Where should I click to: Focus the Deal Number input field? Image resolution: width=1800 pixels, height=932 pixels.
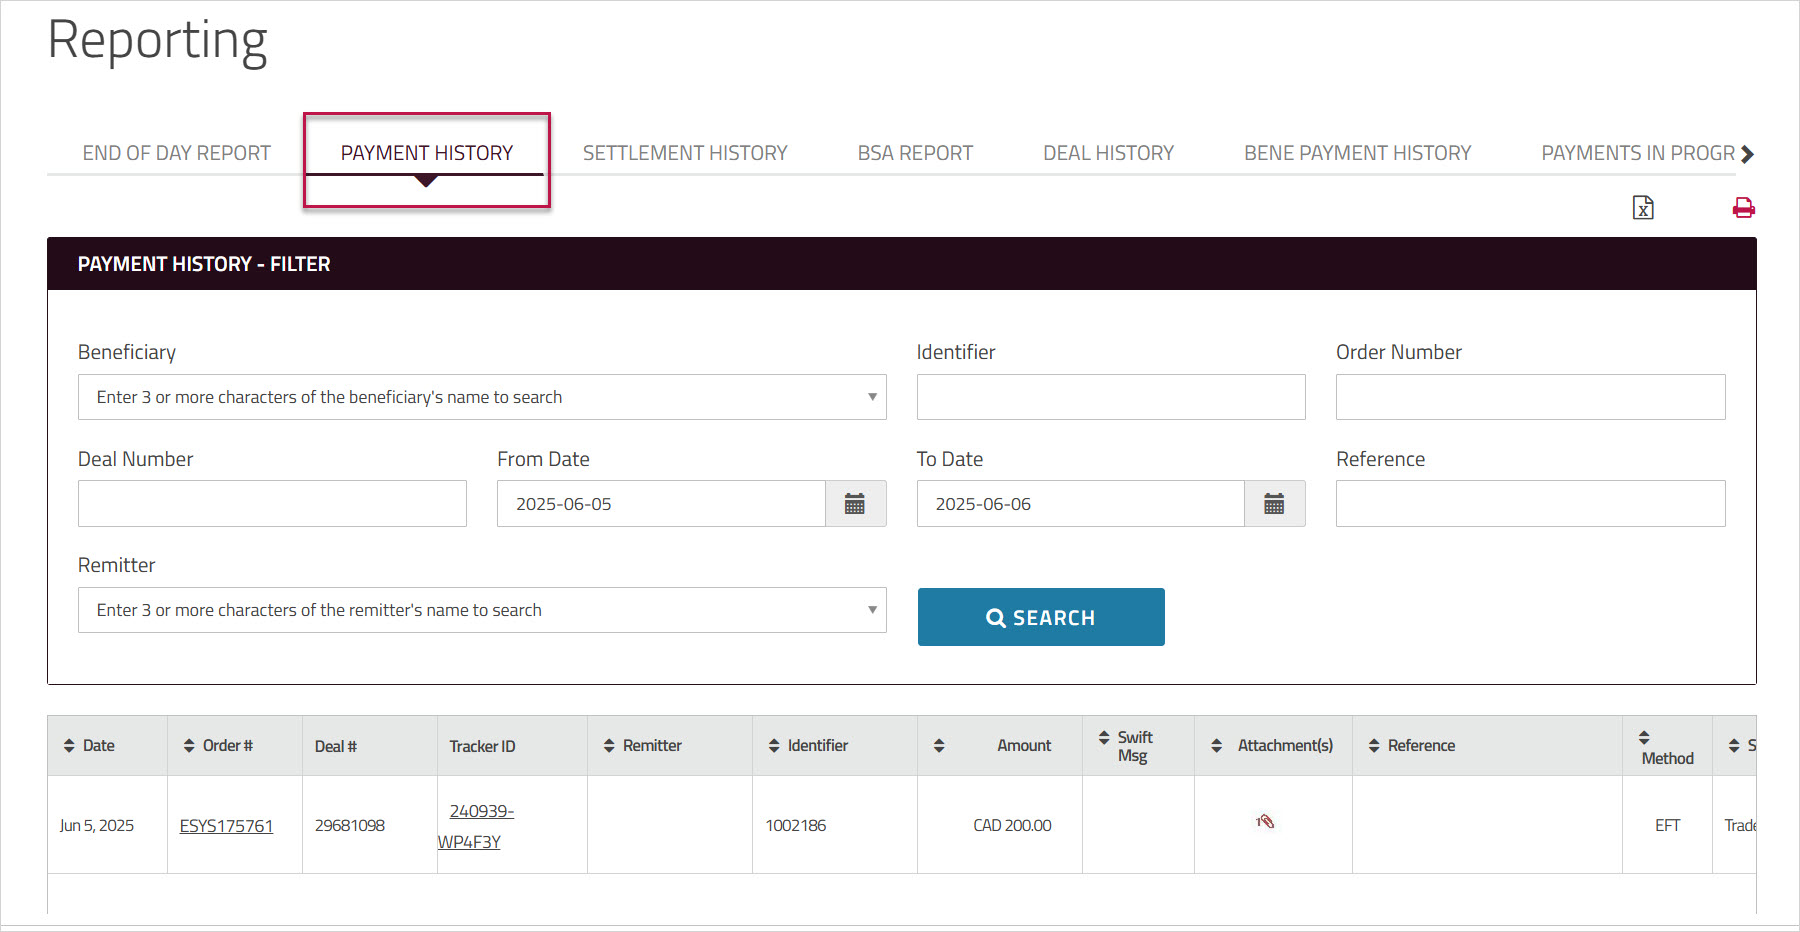tap(272, 504)
